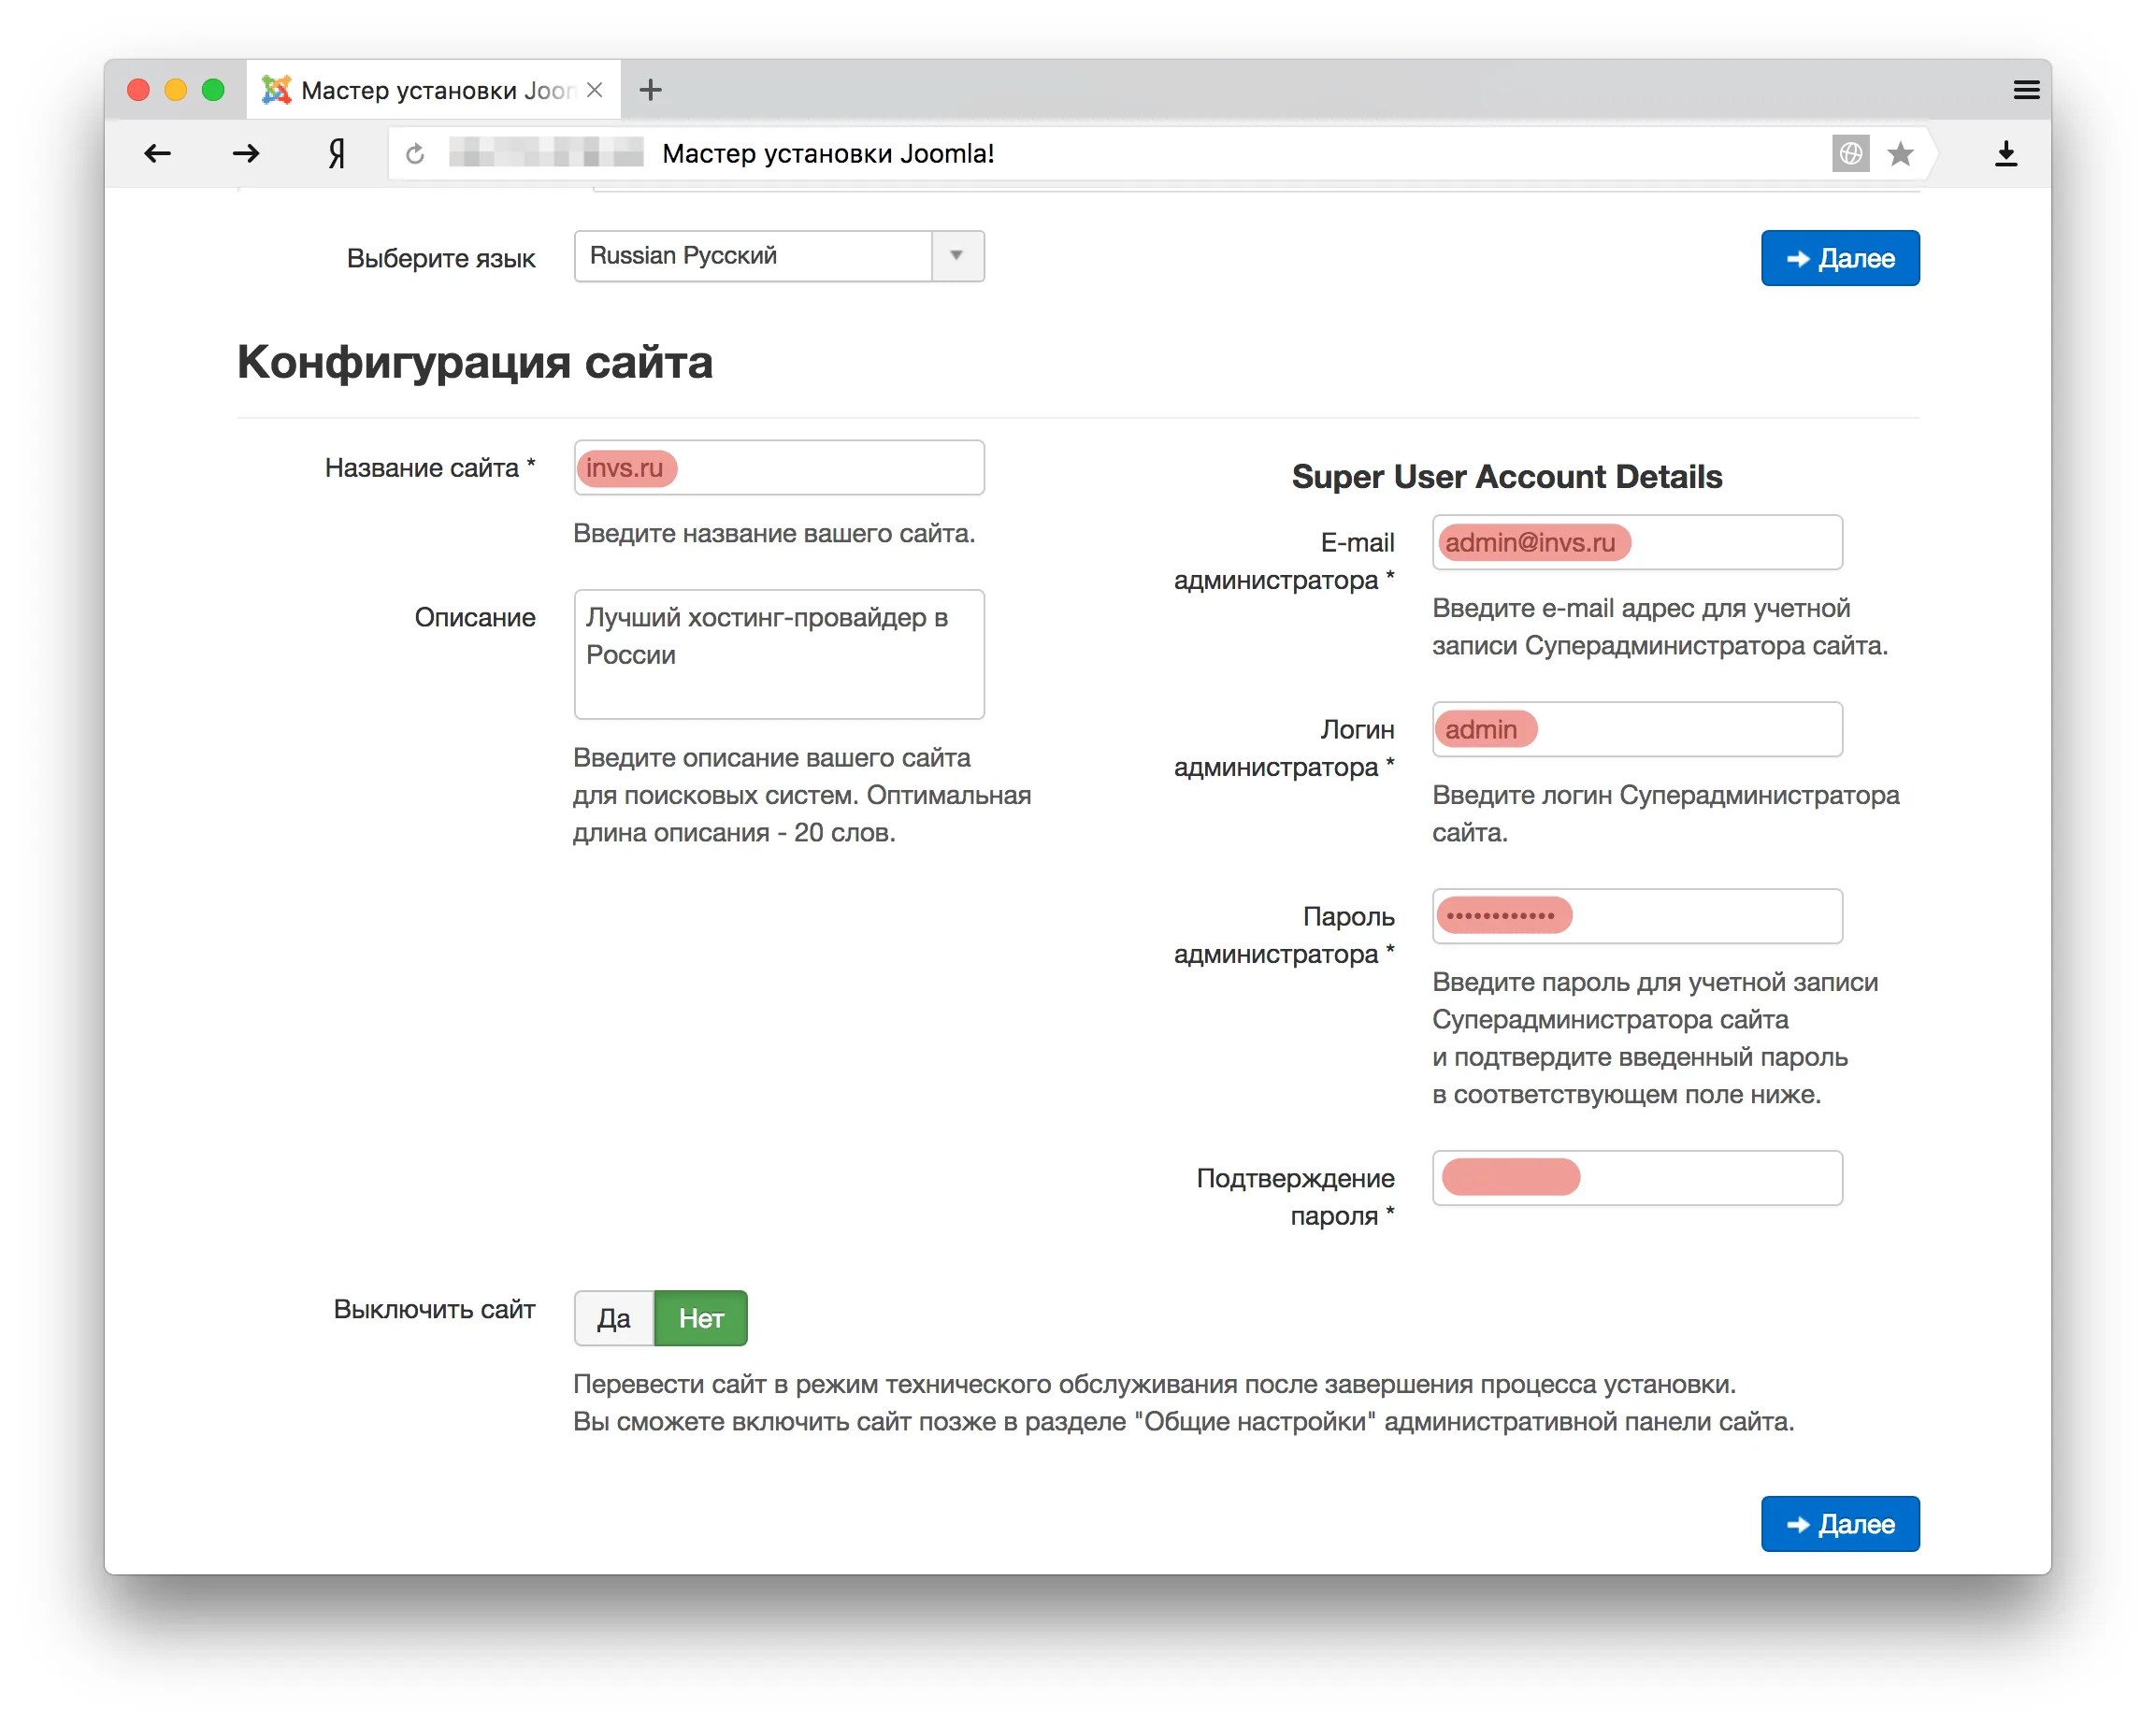Image resolution: width=2156 pixels, height=1724 pixels.
Task: Open the Yandex services icon
Action: 336,153
